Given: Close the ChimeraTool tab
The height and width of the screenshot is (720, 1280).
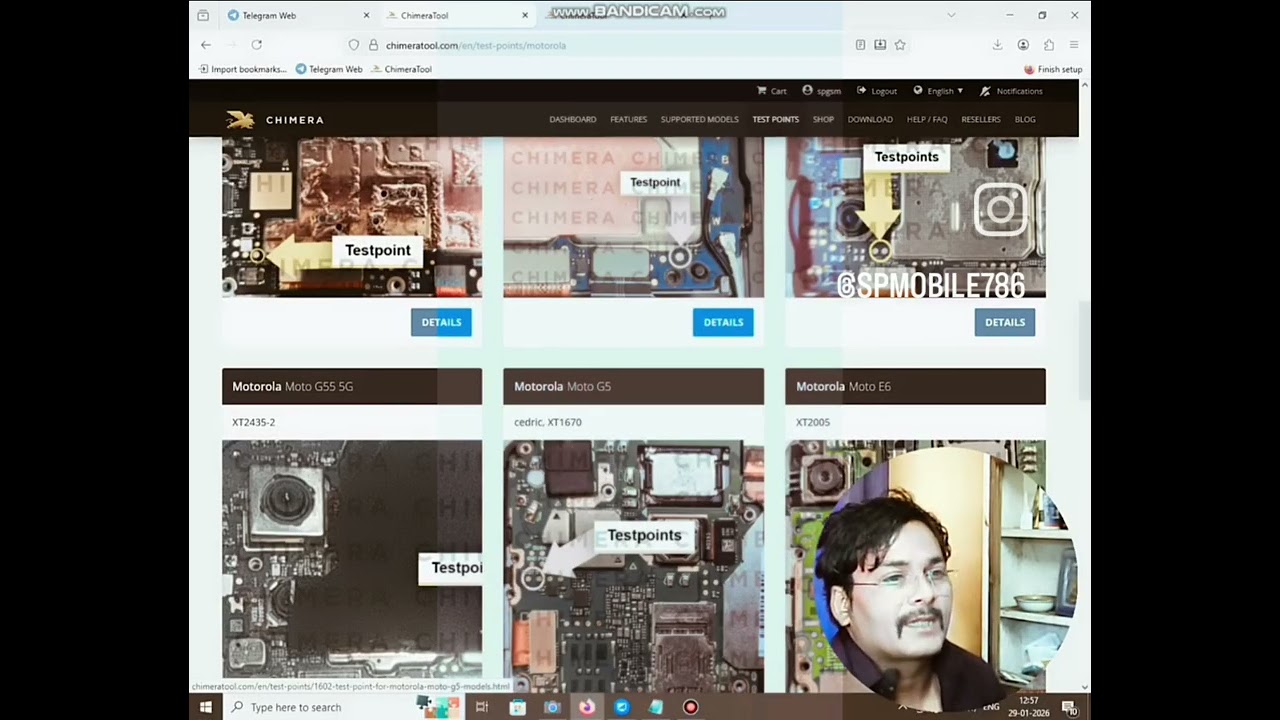Looking at the screenshot, I should point(525,15).
